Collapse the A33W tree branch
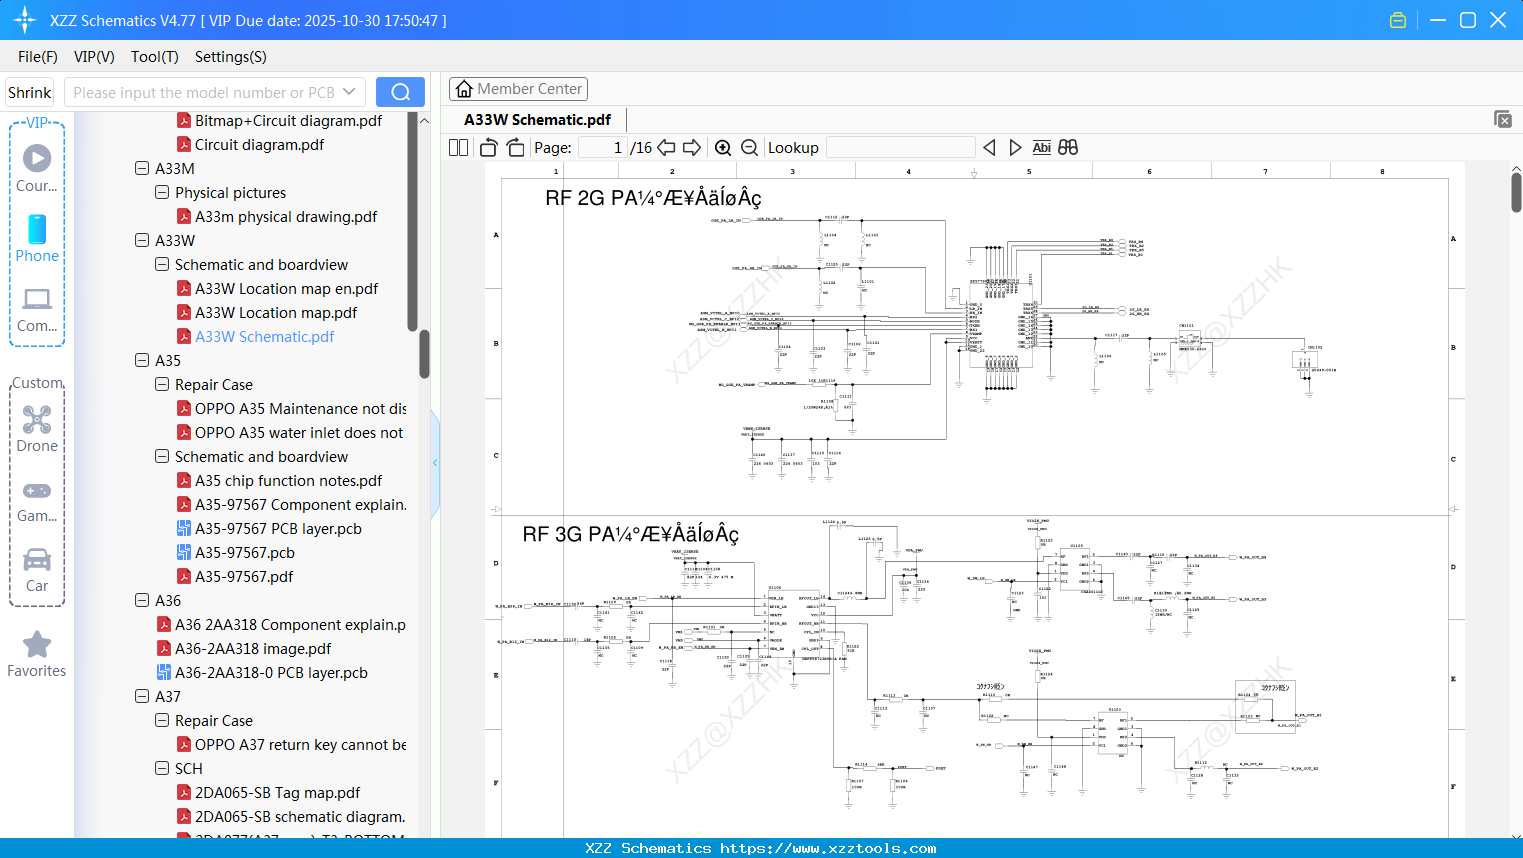 click(x=142, y=240)
